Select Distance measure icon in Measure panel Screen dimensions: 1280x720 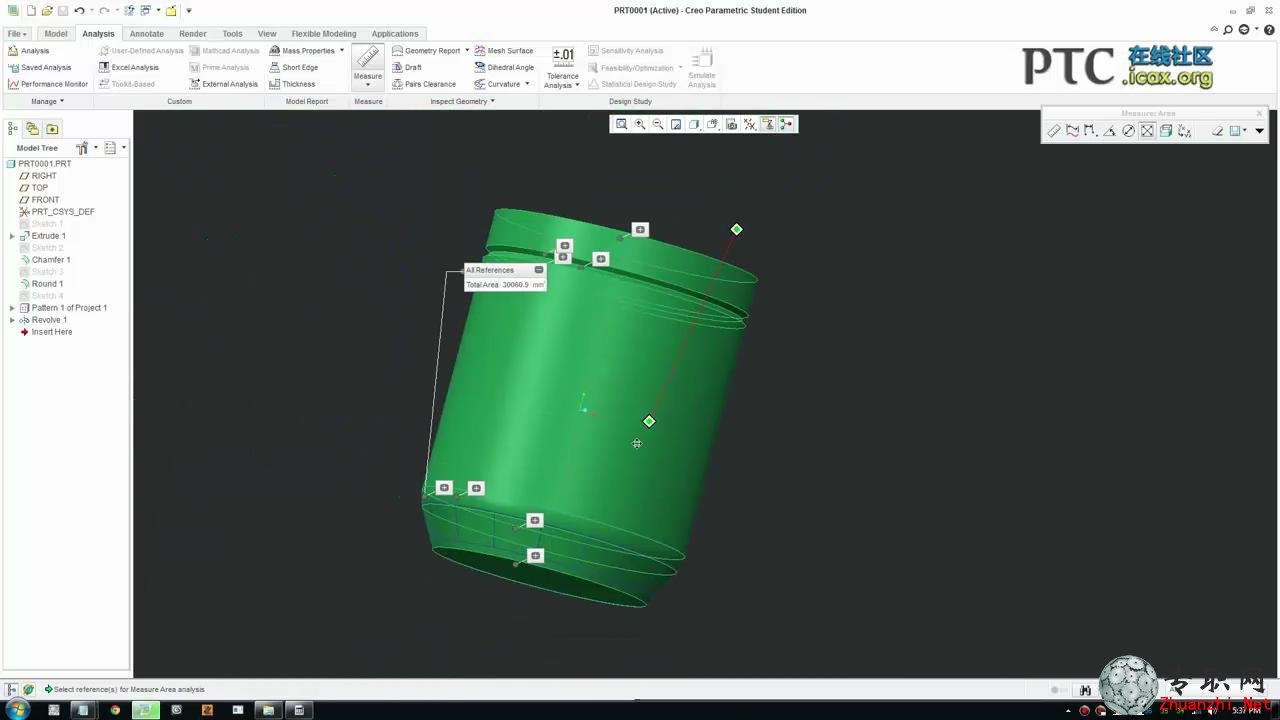coord(1090,131)
